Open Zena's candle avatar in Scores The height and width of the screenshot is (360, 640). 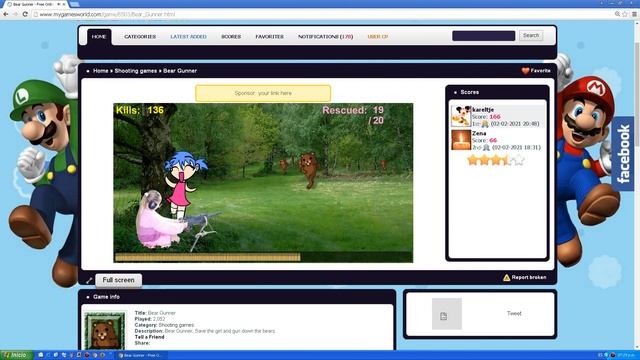coord(461,140)
